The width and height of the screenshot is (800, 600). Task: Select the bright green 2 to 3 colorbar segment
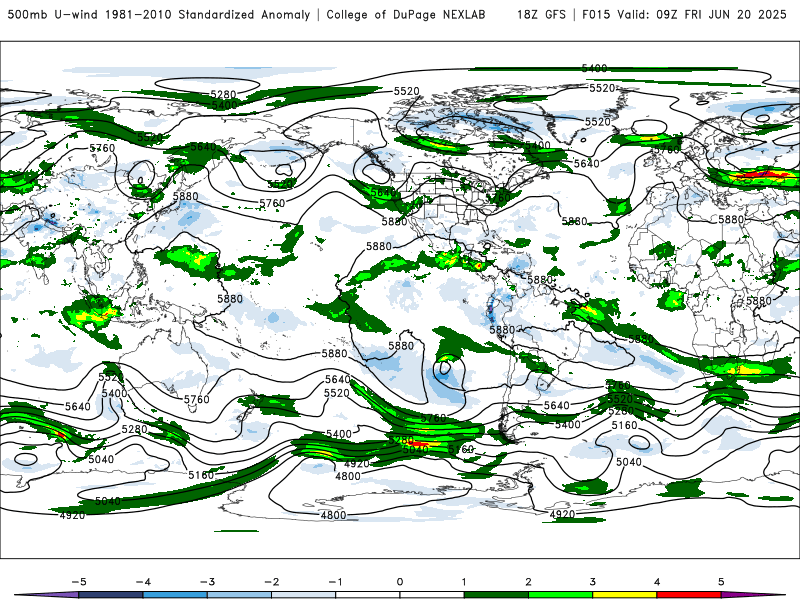(x=561, y=595)
